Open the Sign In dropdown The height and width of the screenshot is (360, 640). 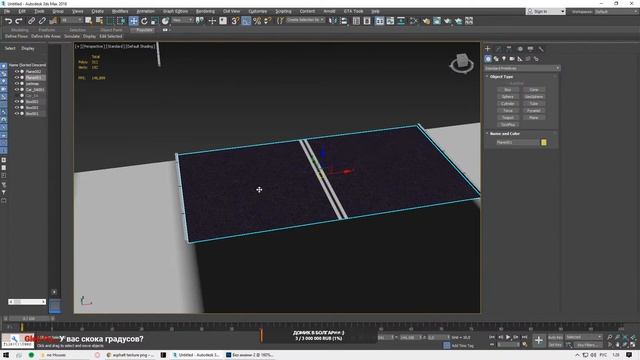tap(546, 11)
